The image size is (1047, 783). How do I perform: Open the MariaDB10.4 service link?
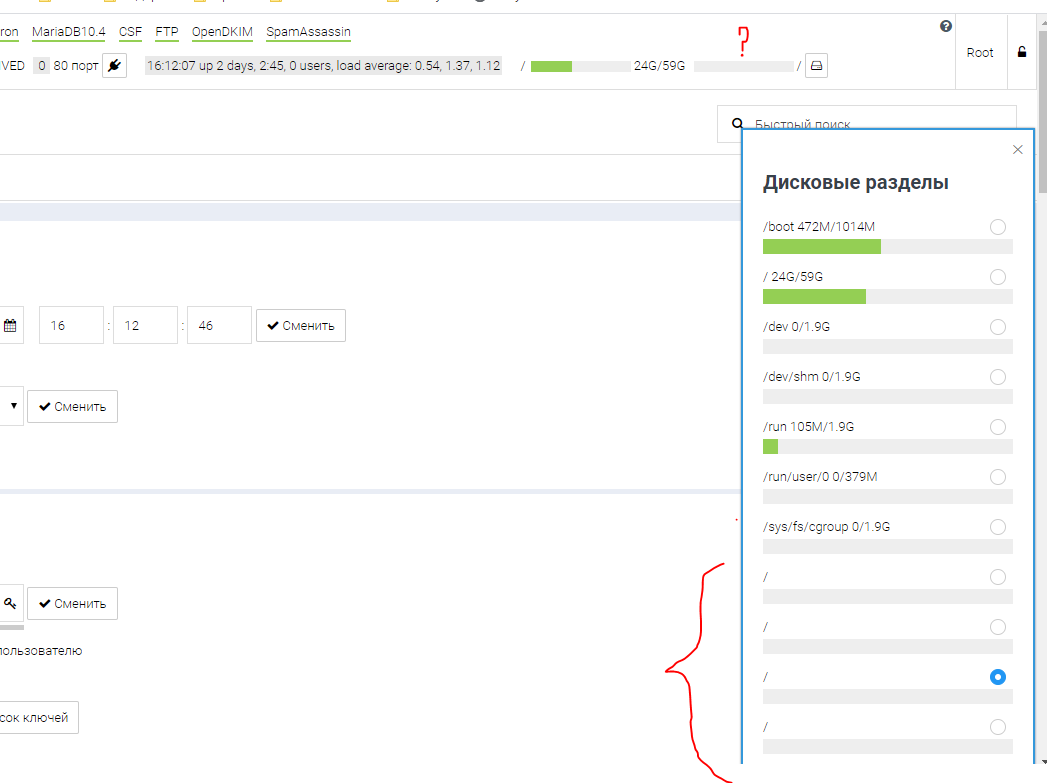[68, 32]
